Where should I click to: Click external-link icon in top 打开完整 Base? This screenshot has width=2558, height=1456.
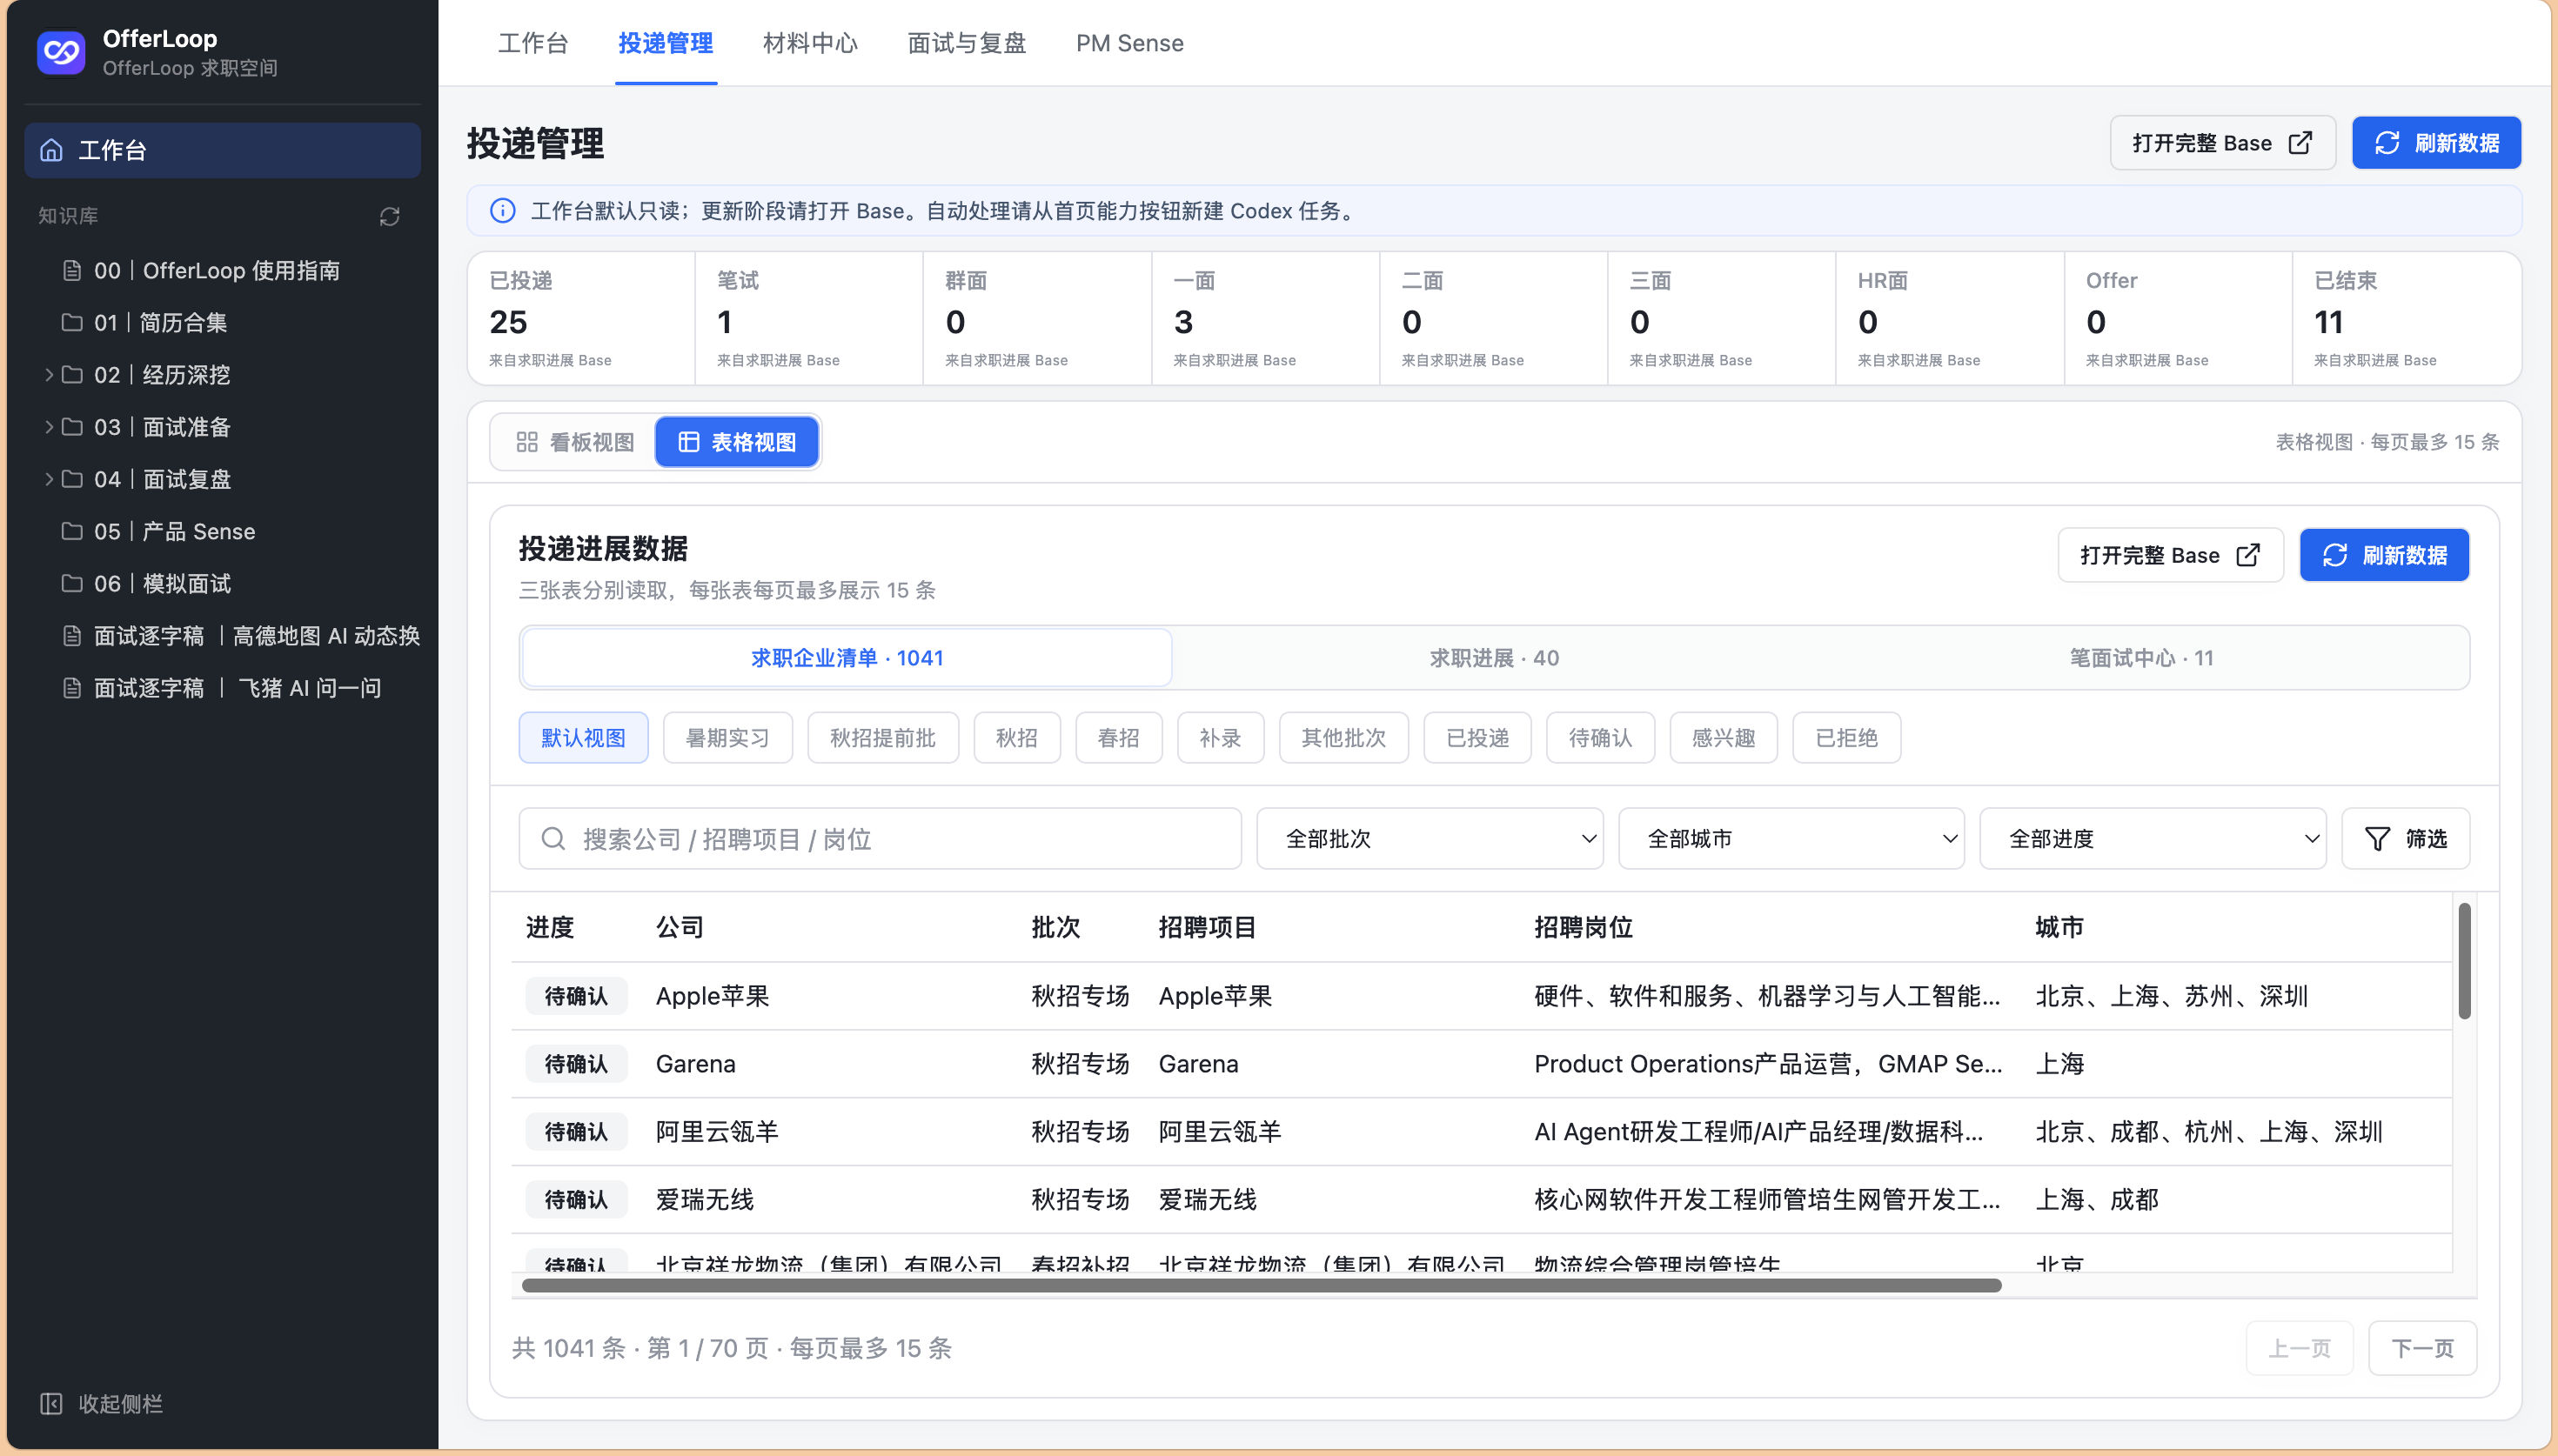click(x=2300, y=143)
